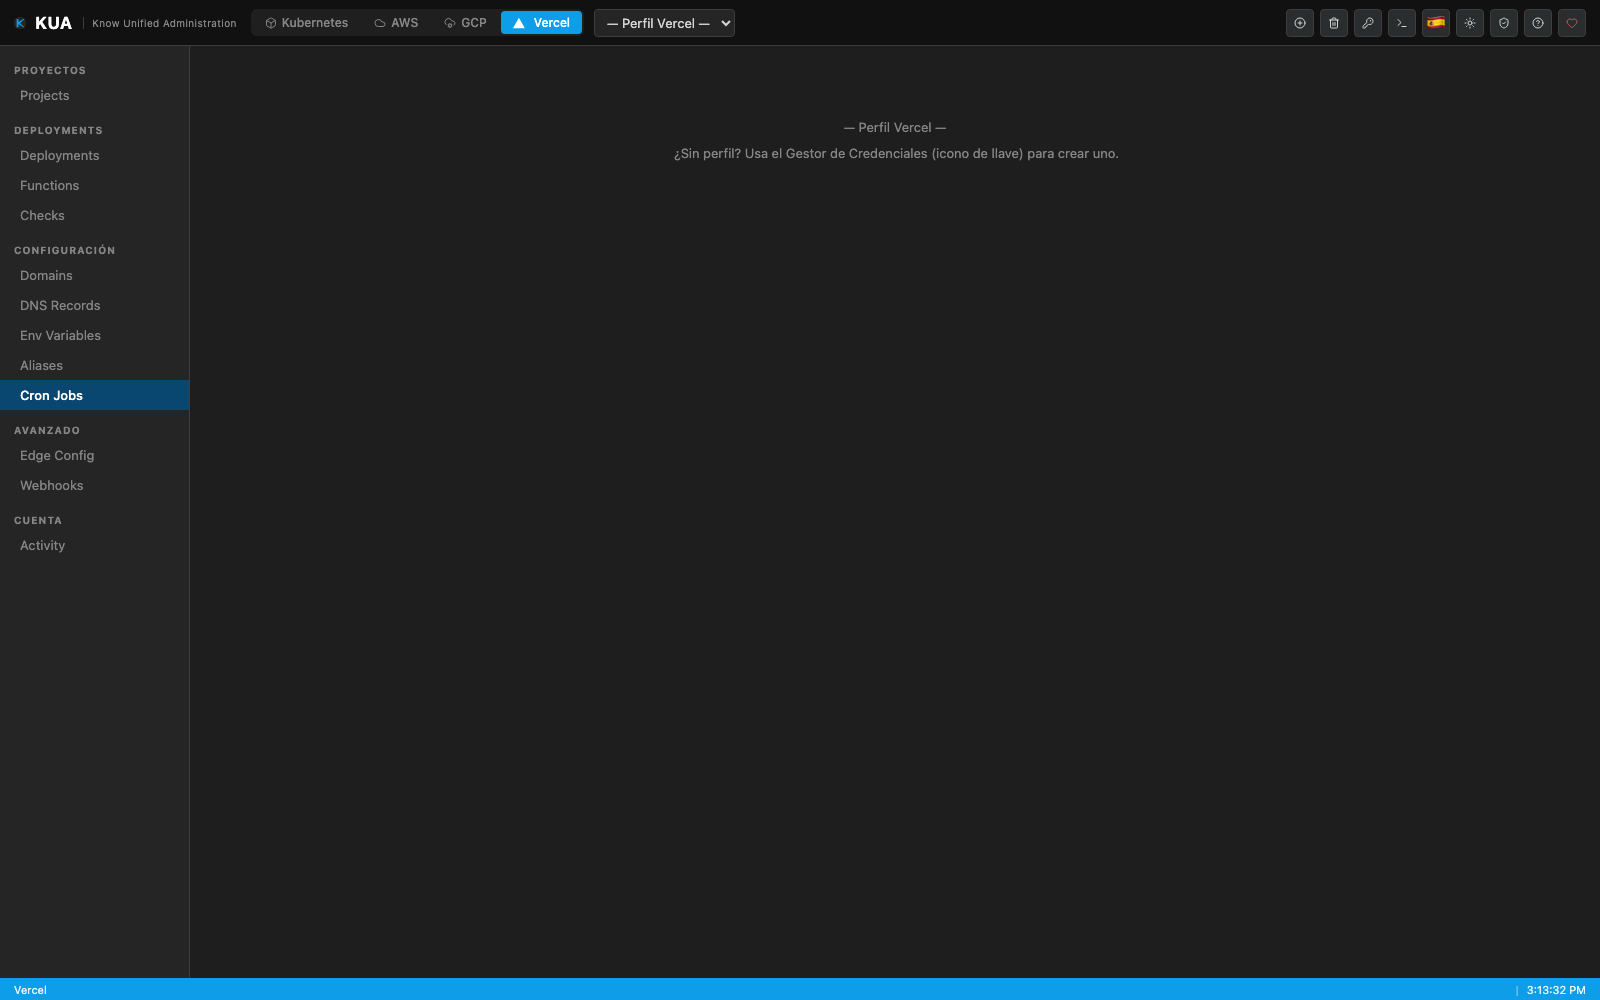
Task: Go to Functions in the sidebar
Action: pos(94,186)
